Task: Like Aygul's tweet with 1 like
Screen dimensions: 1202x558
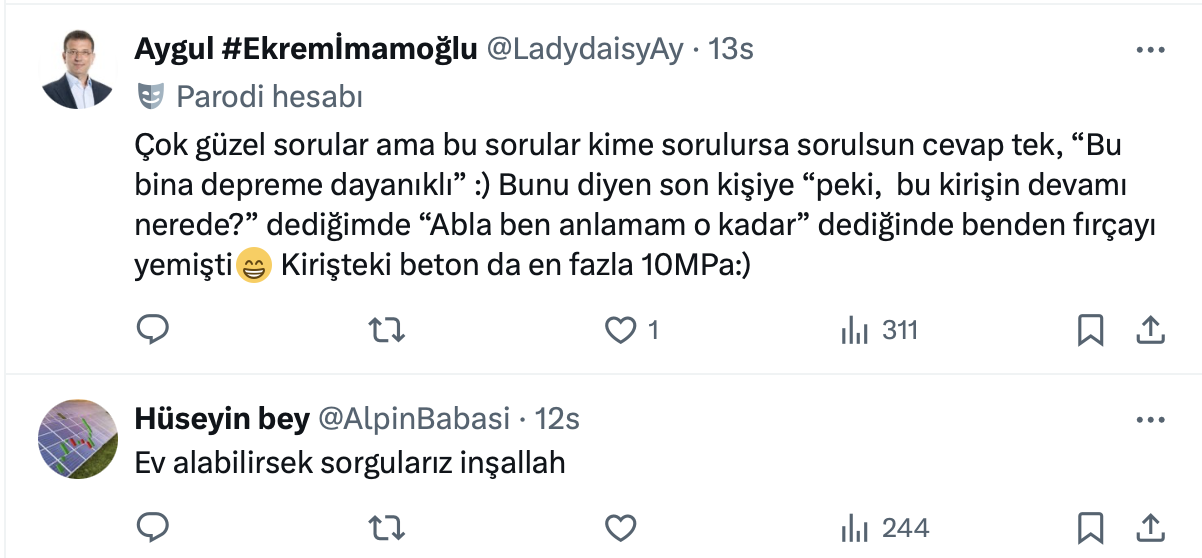Action: 622,329
